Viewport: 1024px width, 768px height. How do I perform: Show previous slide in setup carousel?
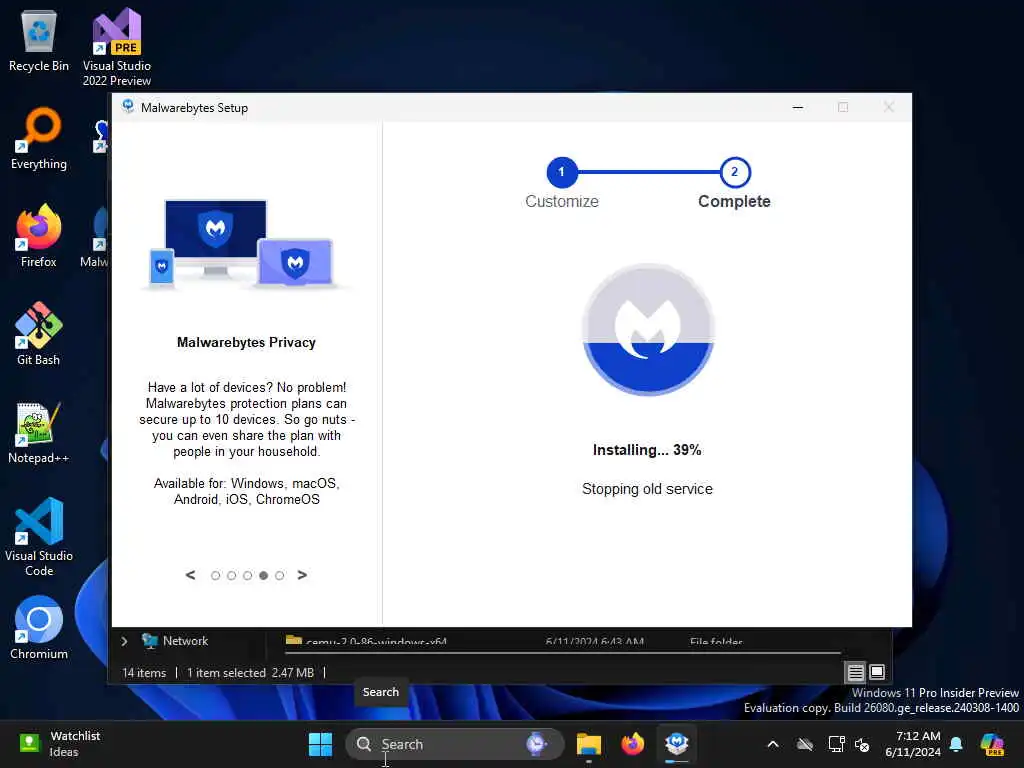coord(190,575)
